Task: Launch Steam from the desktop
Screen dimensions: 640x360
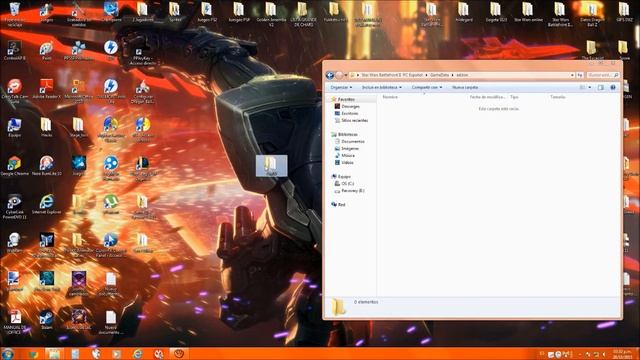Action: (x=47, y=320)
